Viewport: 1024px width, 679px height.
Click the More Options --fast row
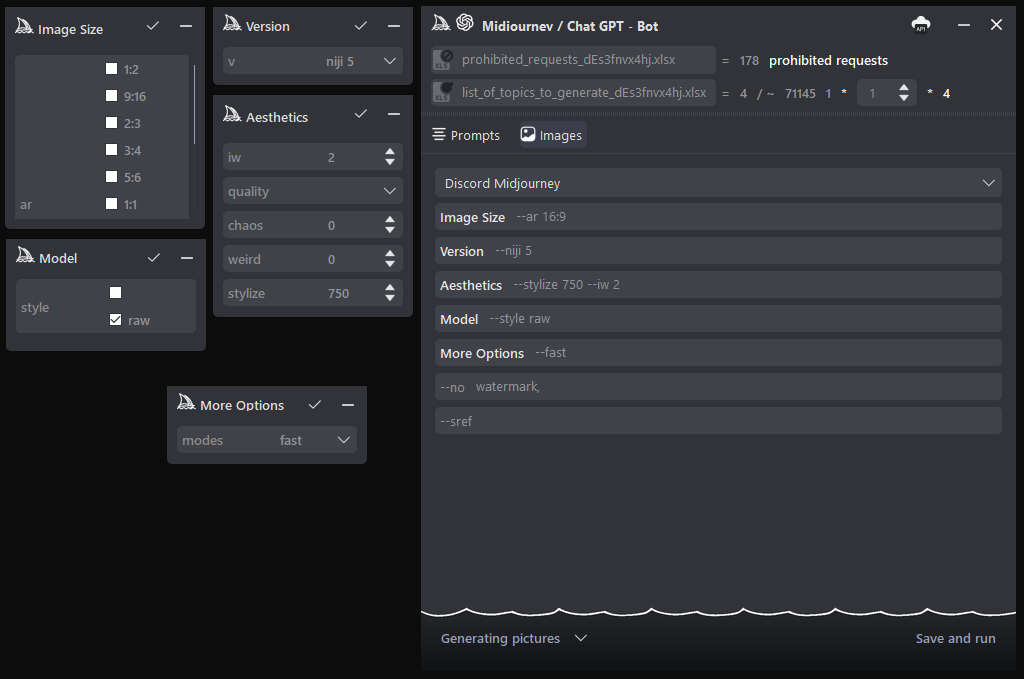point(718,353)
